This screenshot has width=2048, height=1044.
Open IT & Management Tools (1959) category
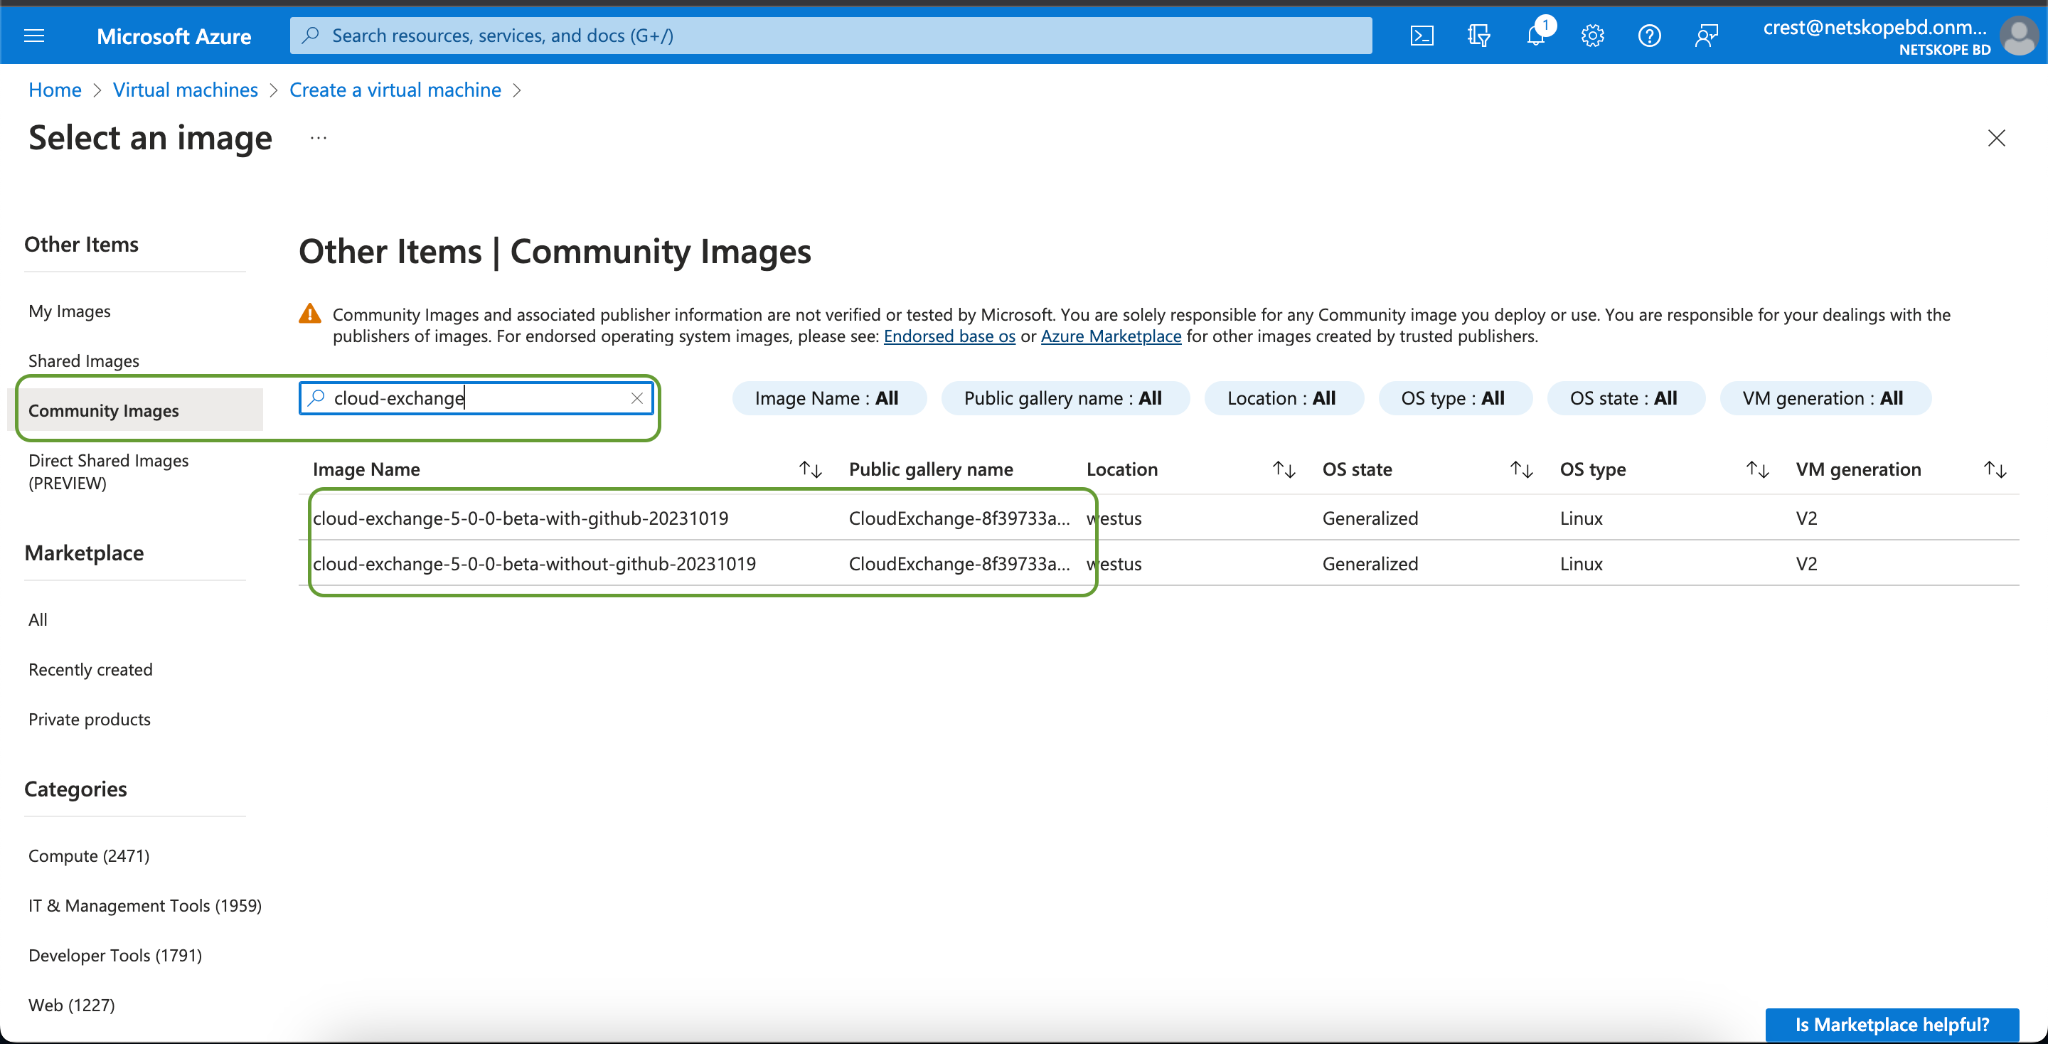(x=145, y=906)
